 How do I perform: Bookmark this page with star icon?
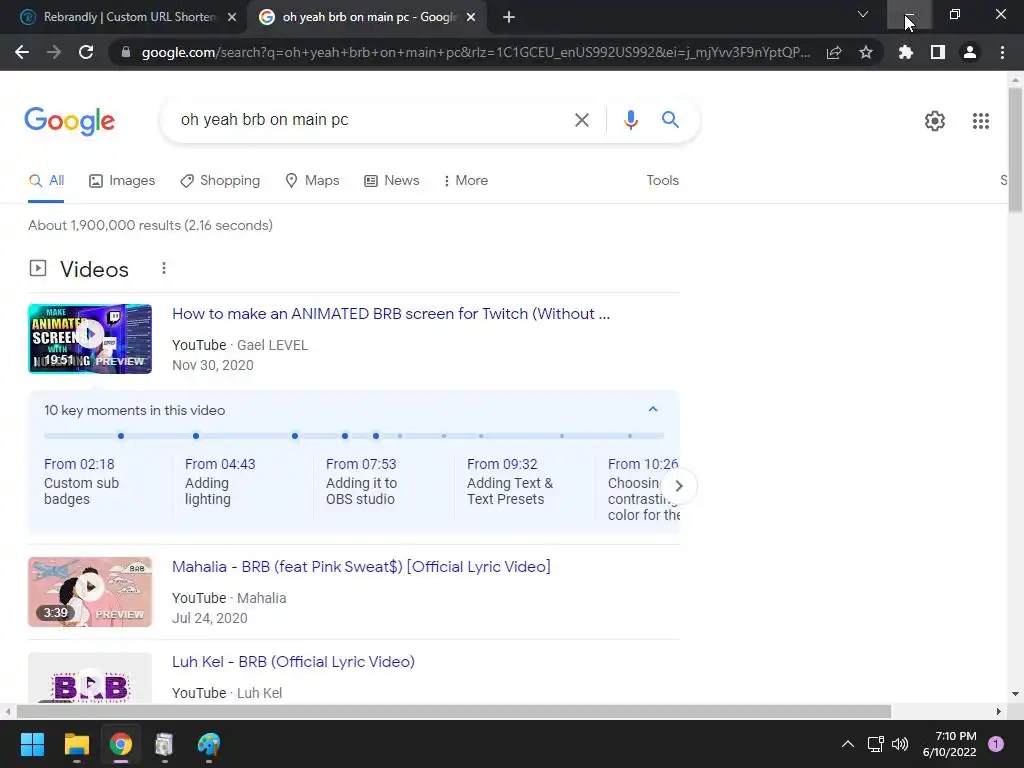pos(866,52)
